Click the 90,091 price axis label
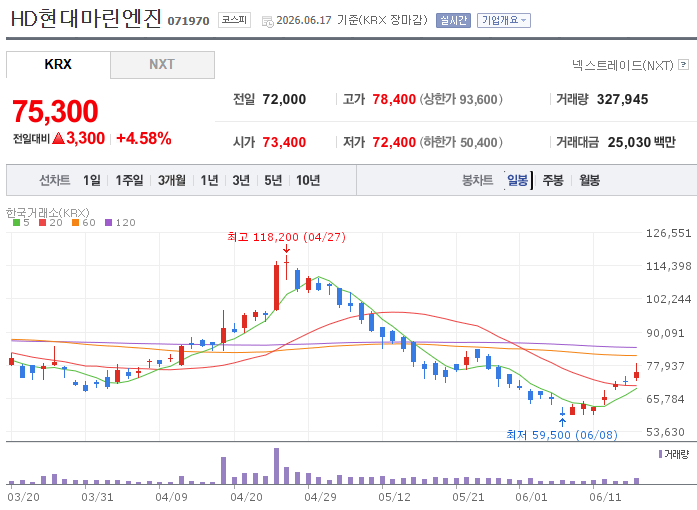 (665, 333)
